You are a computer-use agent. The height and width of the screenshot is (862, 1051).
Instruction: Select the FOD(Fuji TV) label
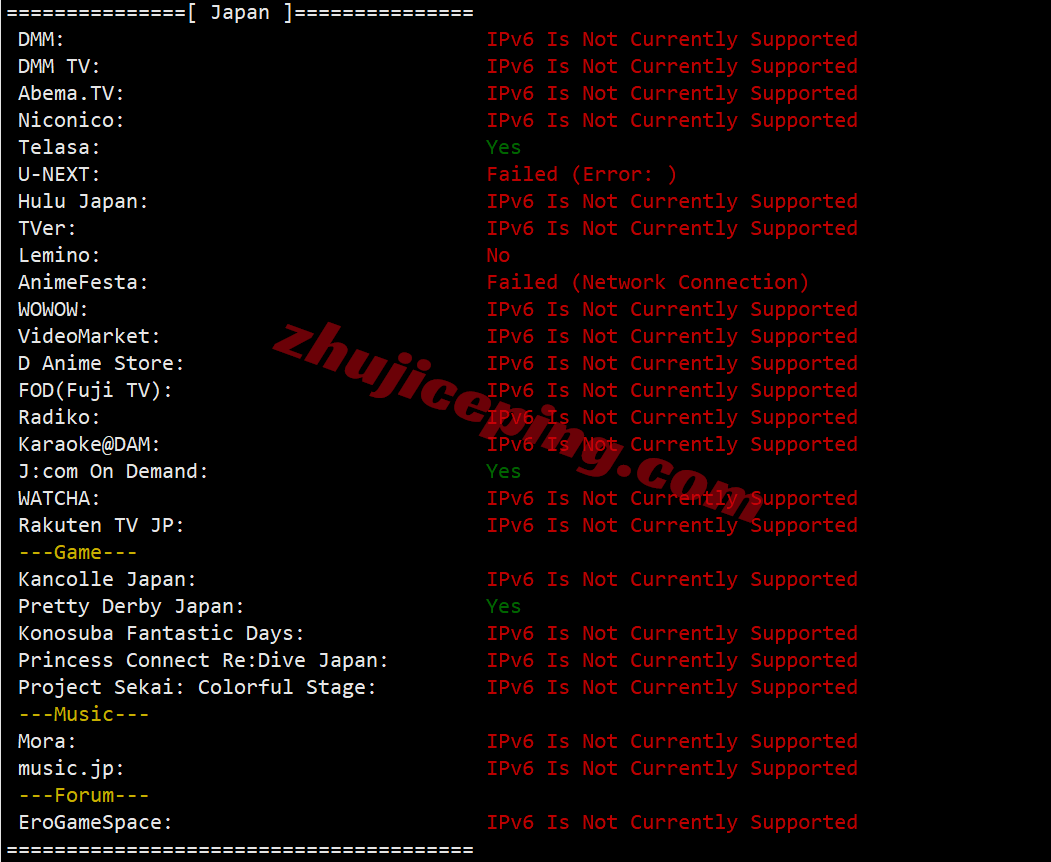pos(95,390)
